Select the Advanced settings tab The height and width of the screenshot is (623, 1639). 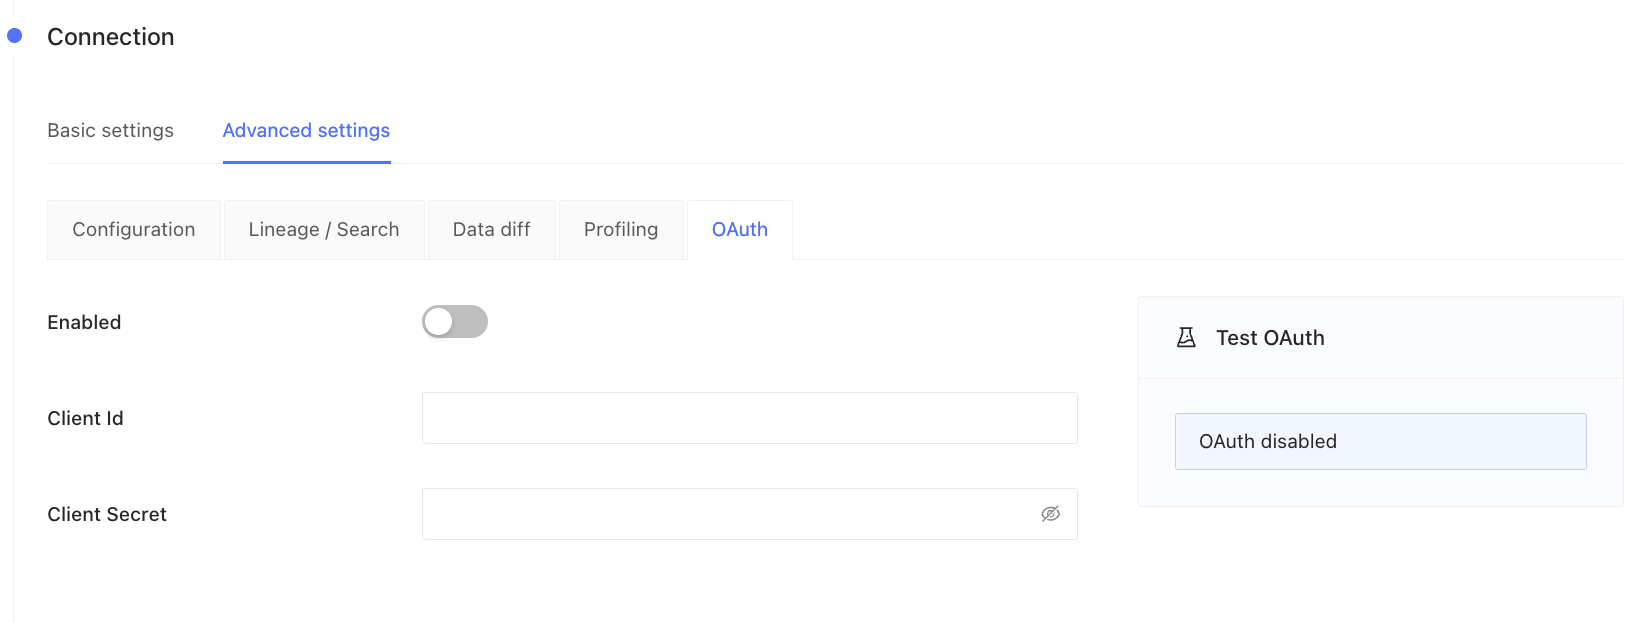(x=306, y=131)
